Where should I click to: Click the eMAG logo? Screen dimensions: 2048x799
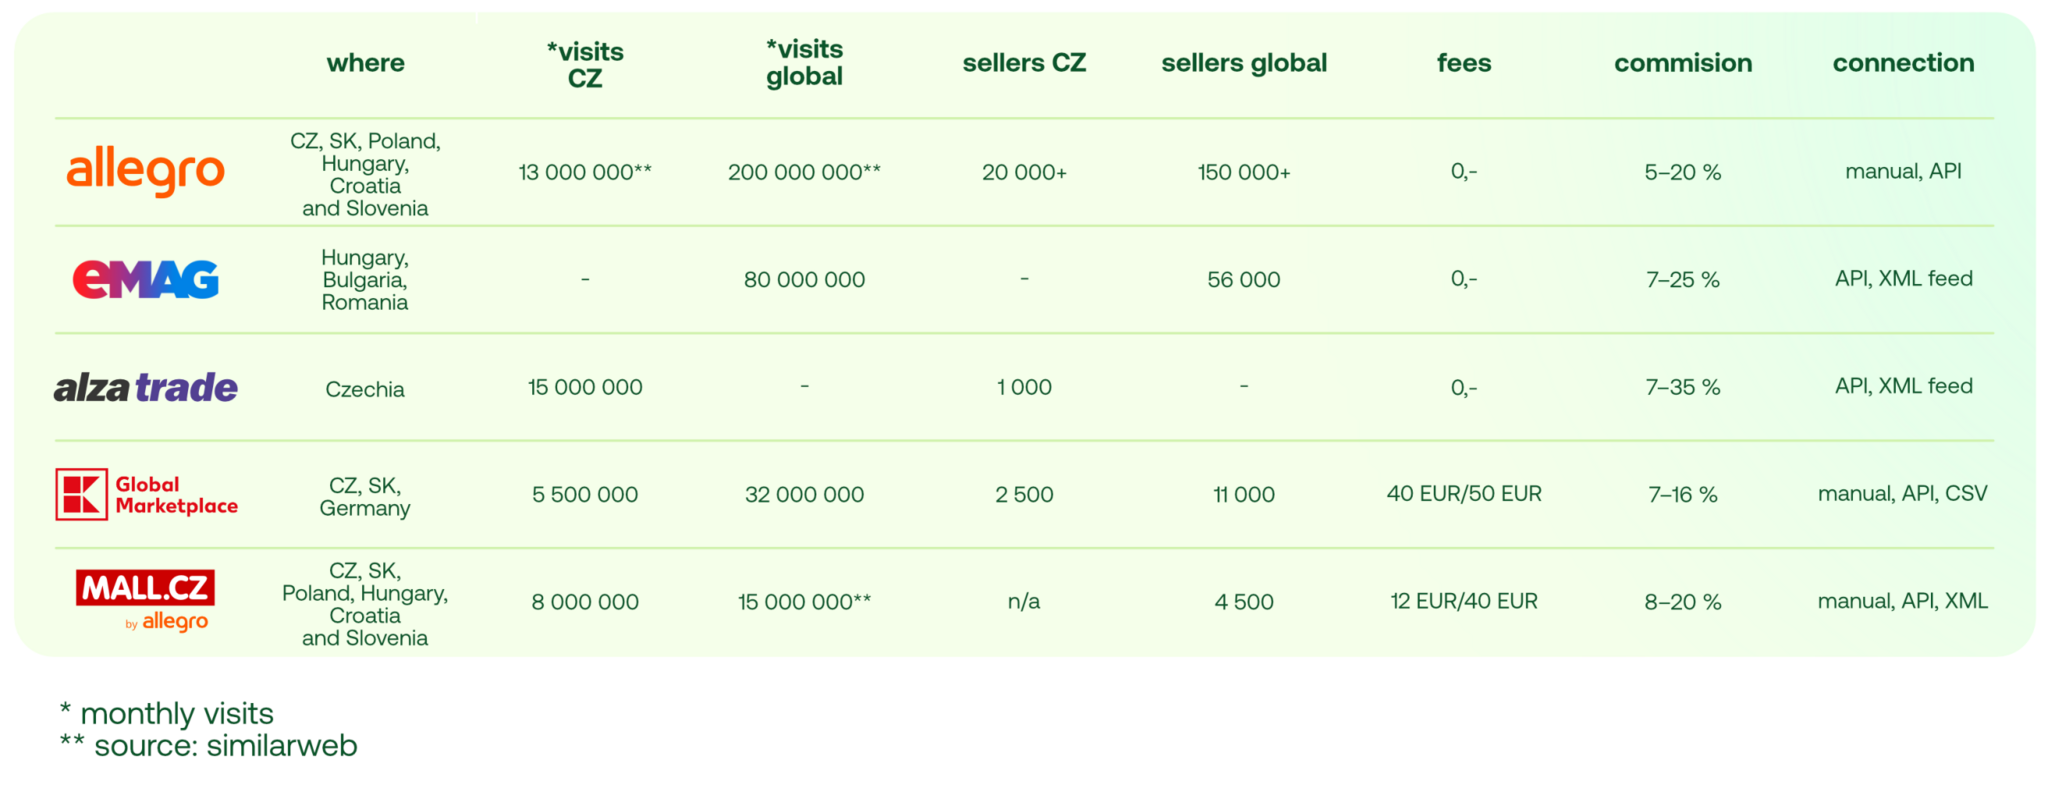click(146, 279)
